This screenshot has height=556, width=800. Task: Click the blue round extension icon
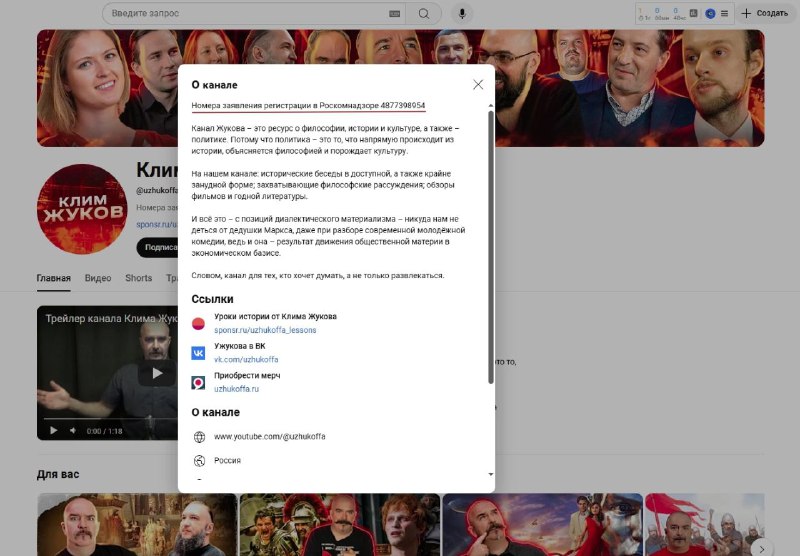click(710, 14)
